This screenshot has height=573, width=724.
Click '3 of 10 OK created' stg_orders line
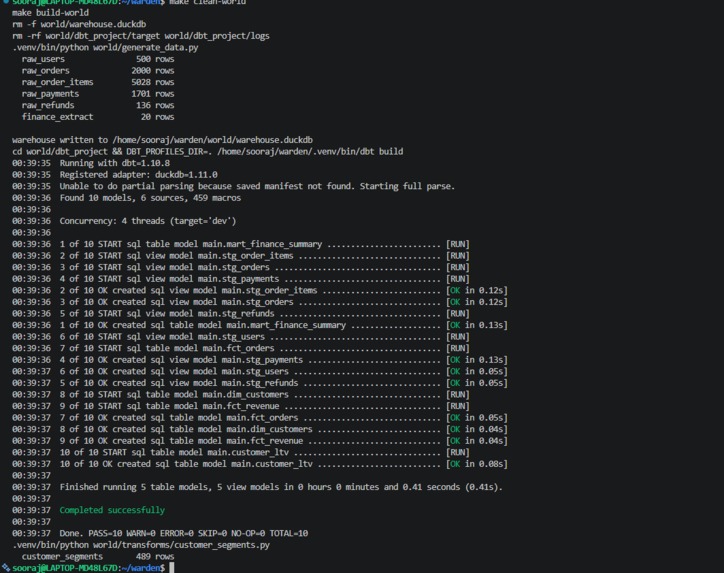(x=260, y=302)
